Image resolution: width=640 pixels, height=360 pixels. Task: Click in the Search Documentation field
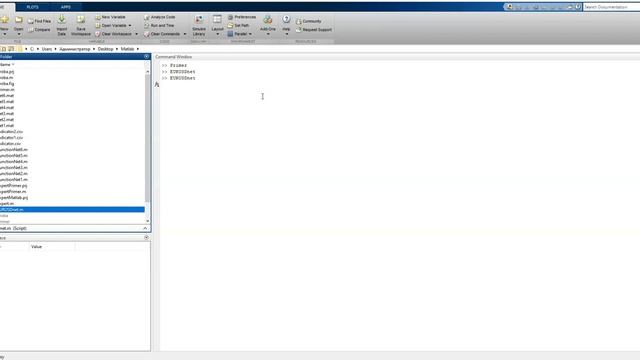[611, 7]
